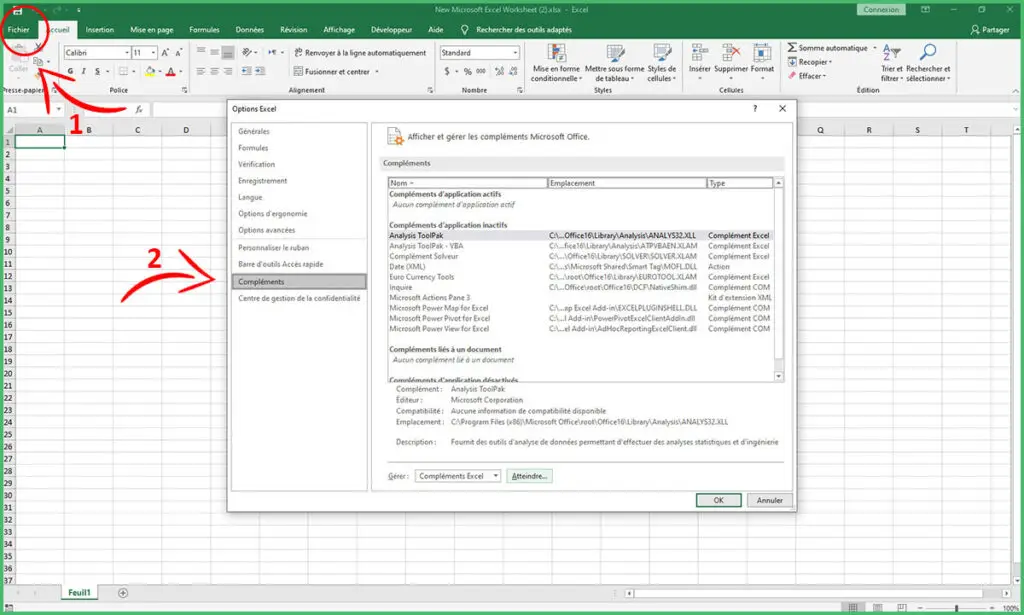This screenshot has width=1024, height=615.
Task: Select Personnaliser le ruban category
Action: (x=274, y=247)
